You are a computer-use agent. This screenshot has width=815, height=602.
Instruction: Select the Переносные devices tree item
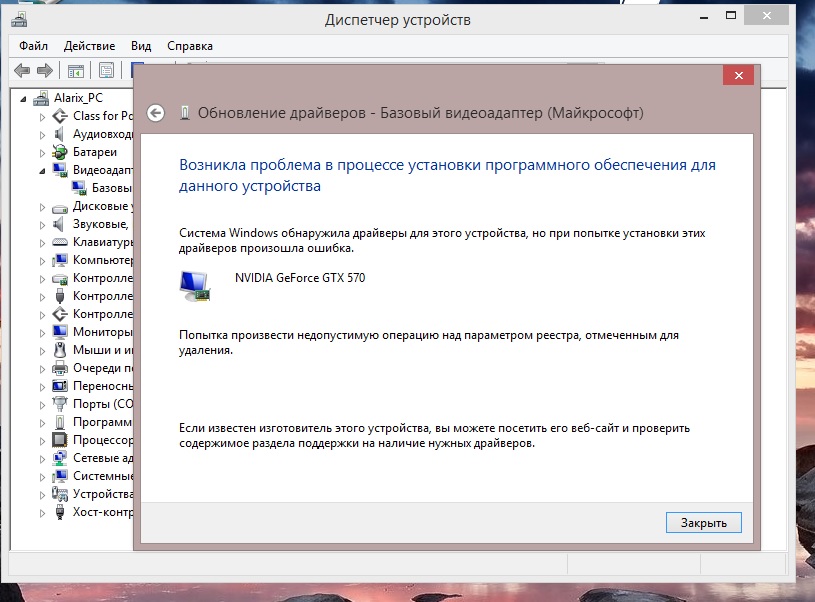(x=103, y=386)
